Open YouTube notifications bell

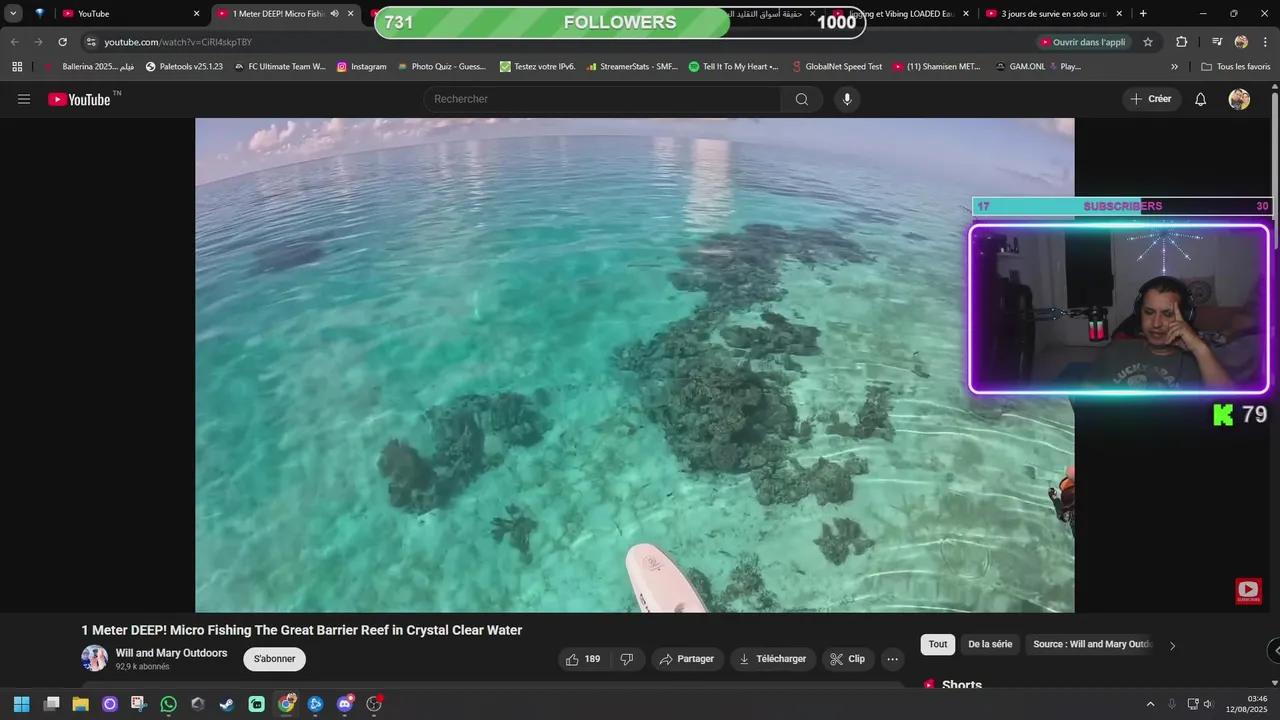click(1201, 99)
